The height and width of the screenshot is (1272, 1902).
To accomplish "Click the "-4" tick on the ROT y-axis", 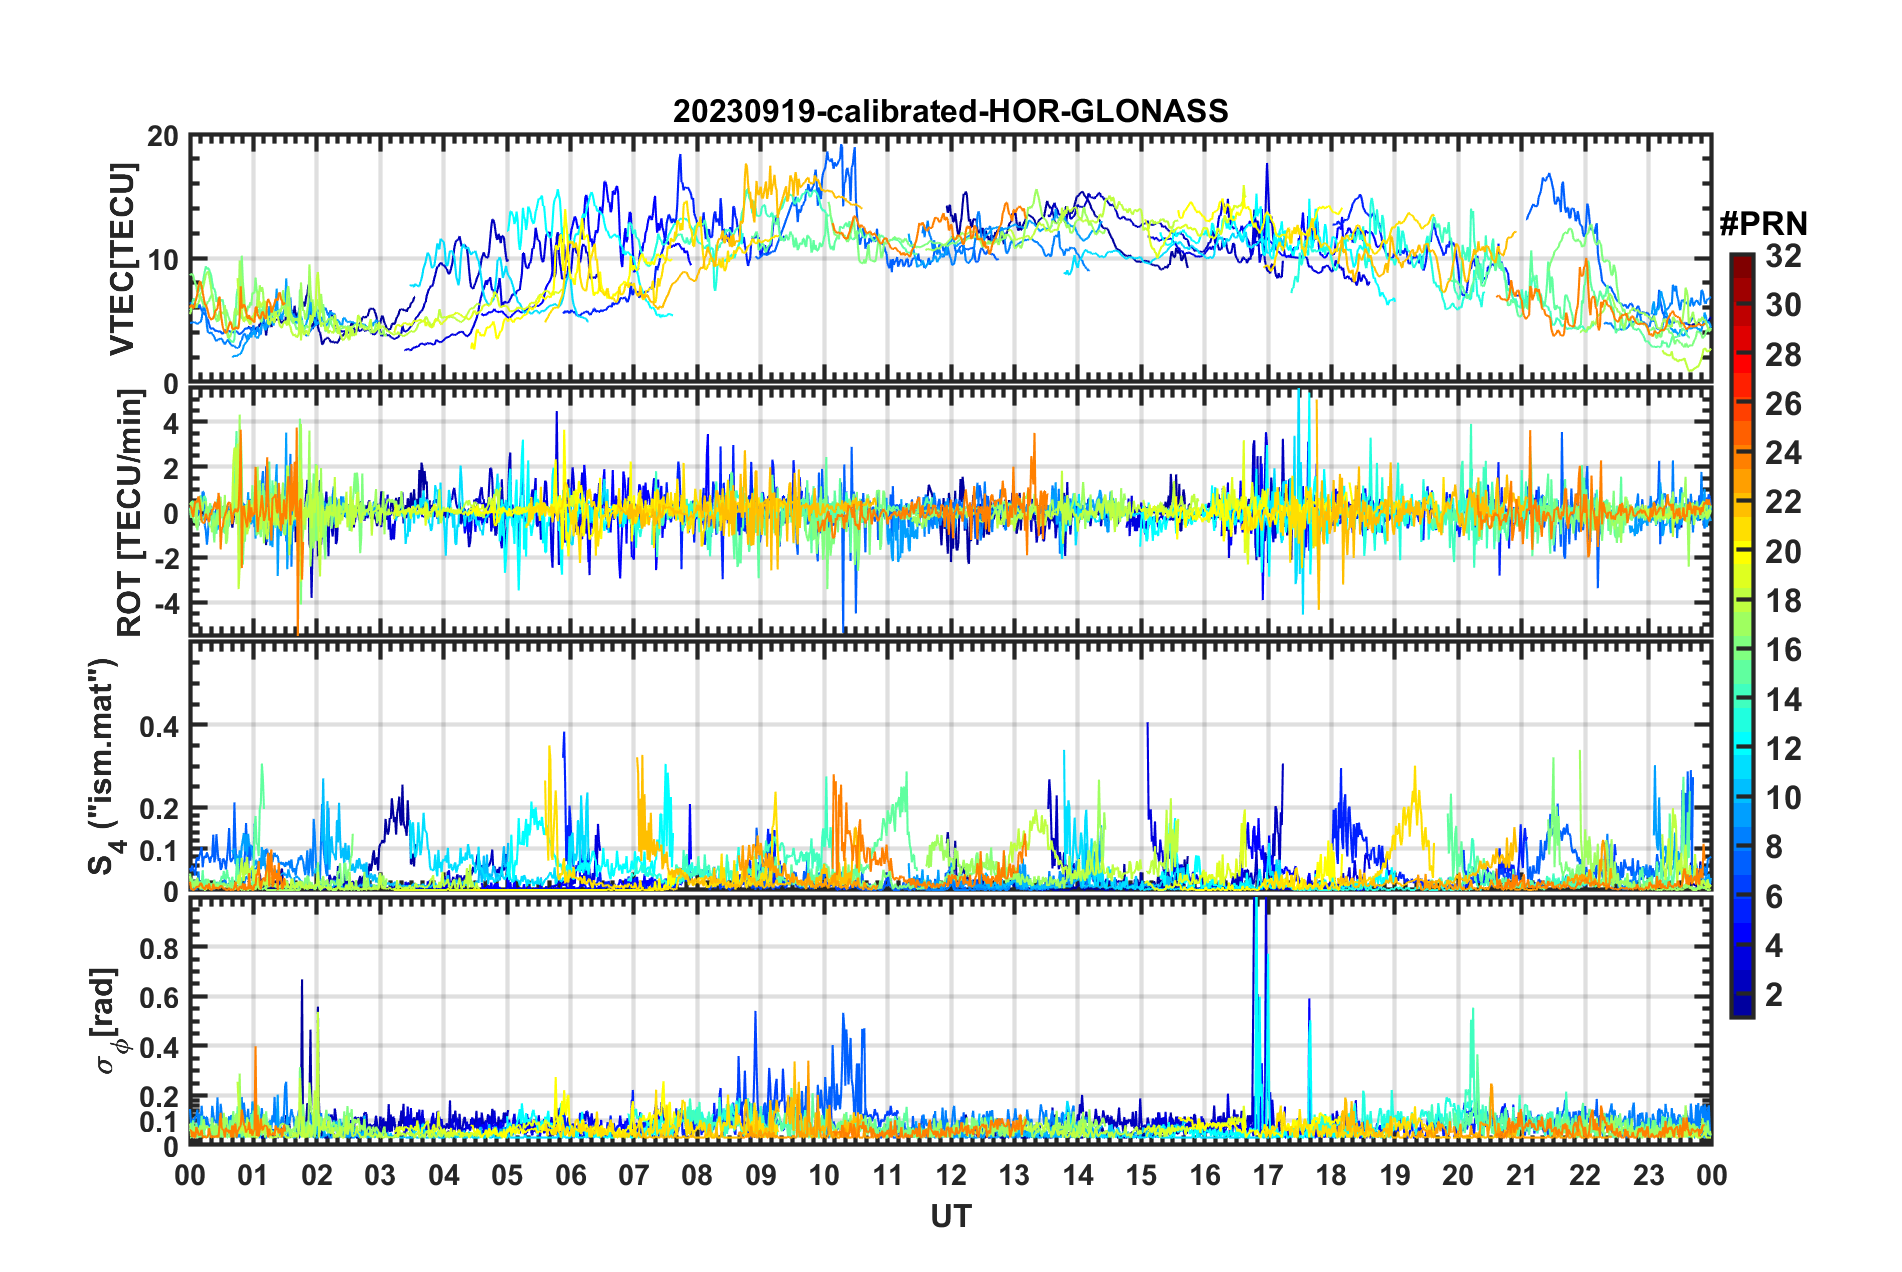I will click(x=165, y=603).
